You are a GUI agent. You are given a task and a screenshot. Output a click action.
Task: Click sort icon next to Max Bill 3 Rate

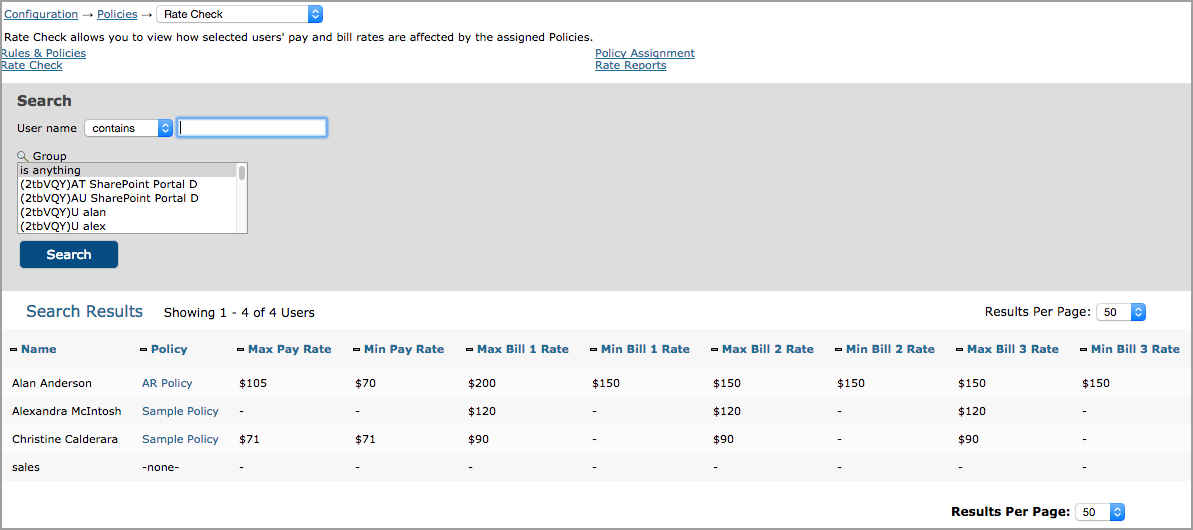tap(959, 350)
